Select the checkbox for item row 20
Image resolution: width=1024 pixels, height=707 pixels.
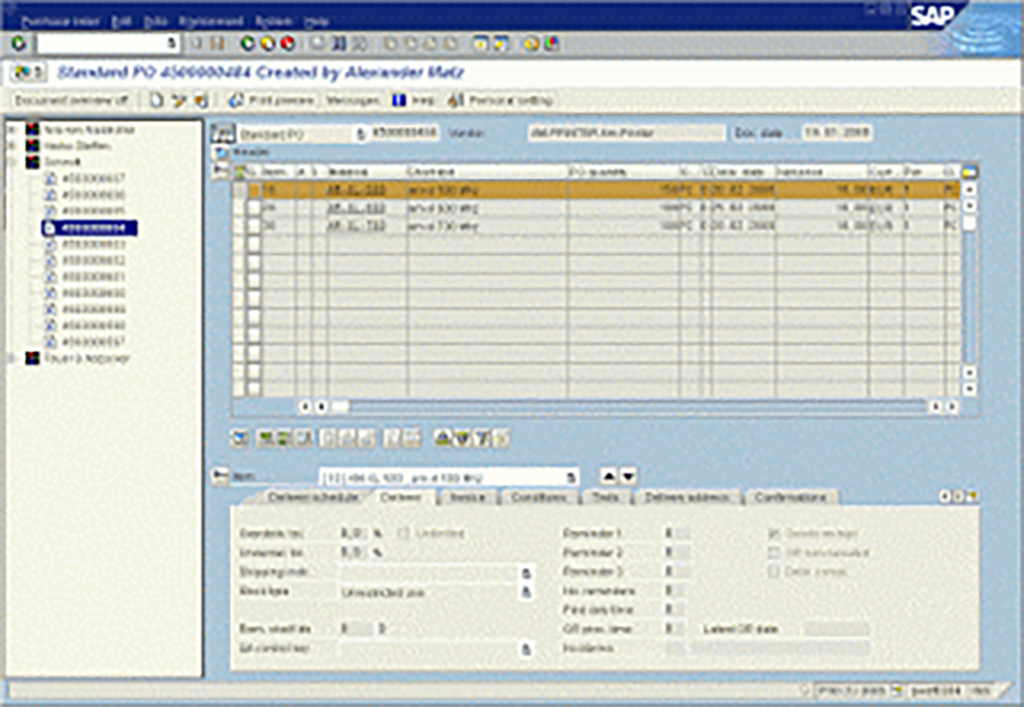click(254, 207)
